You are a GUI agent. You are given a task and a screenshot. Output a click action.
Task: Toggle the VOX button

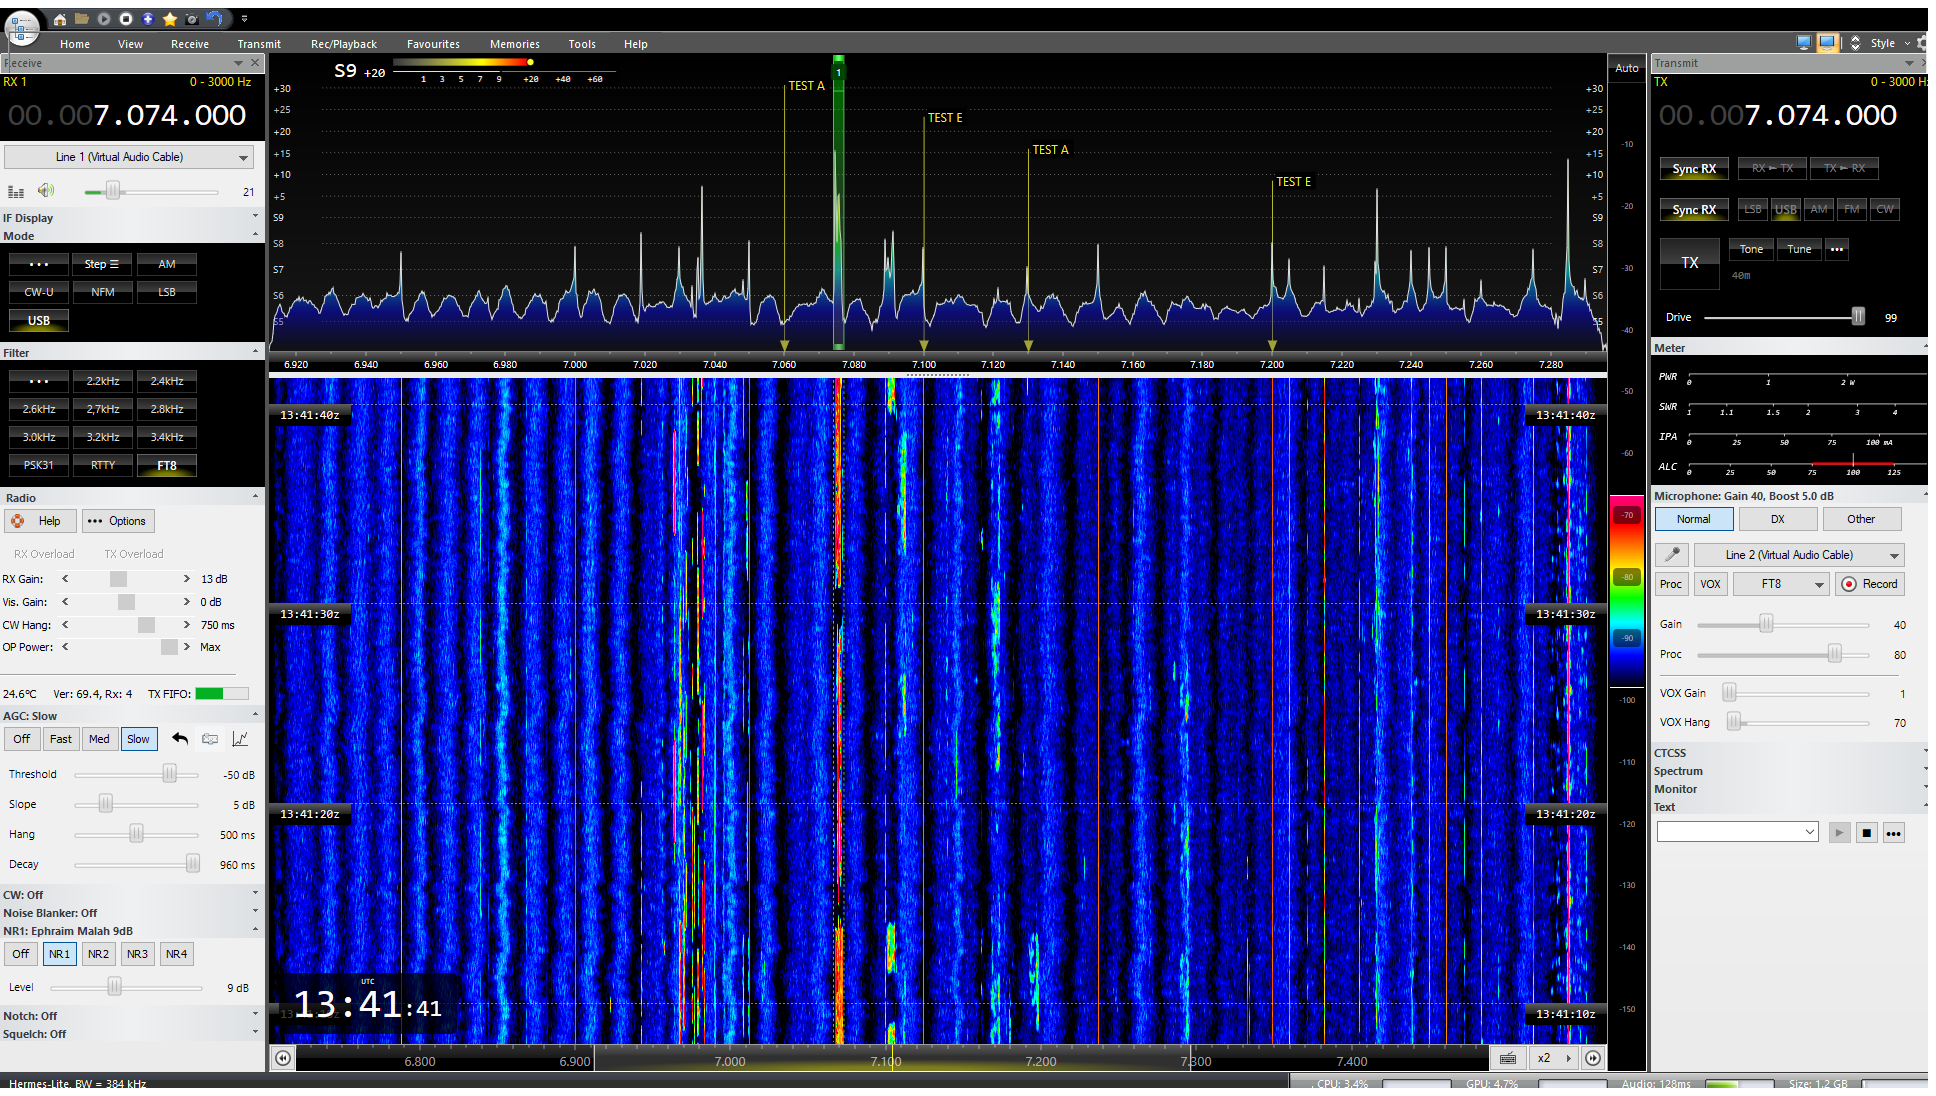point(1710,584)
